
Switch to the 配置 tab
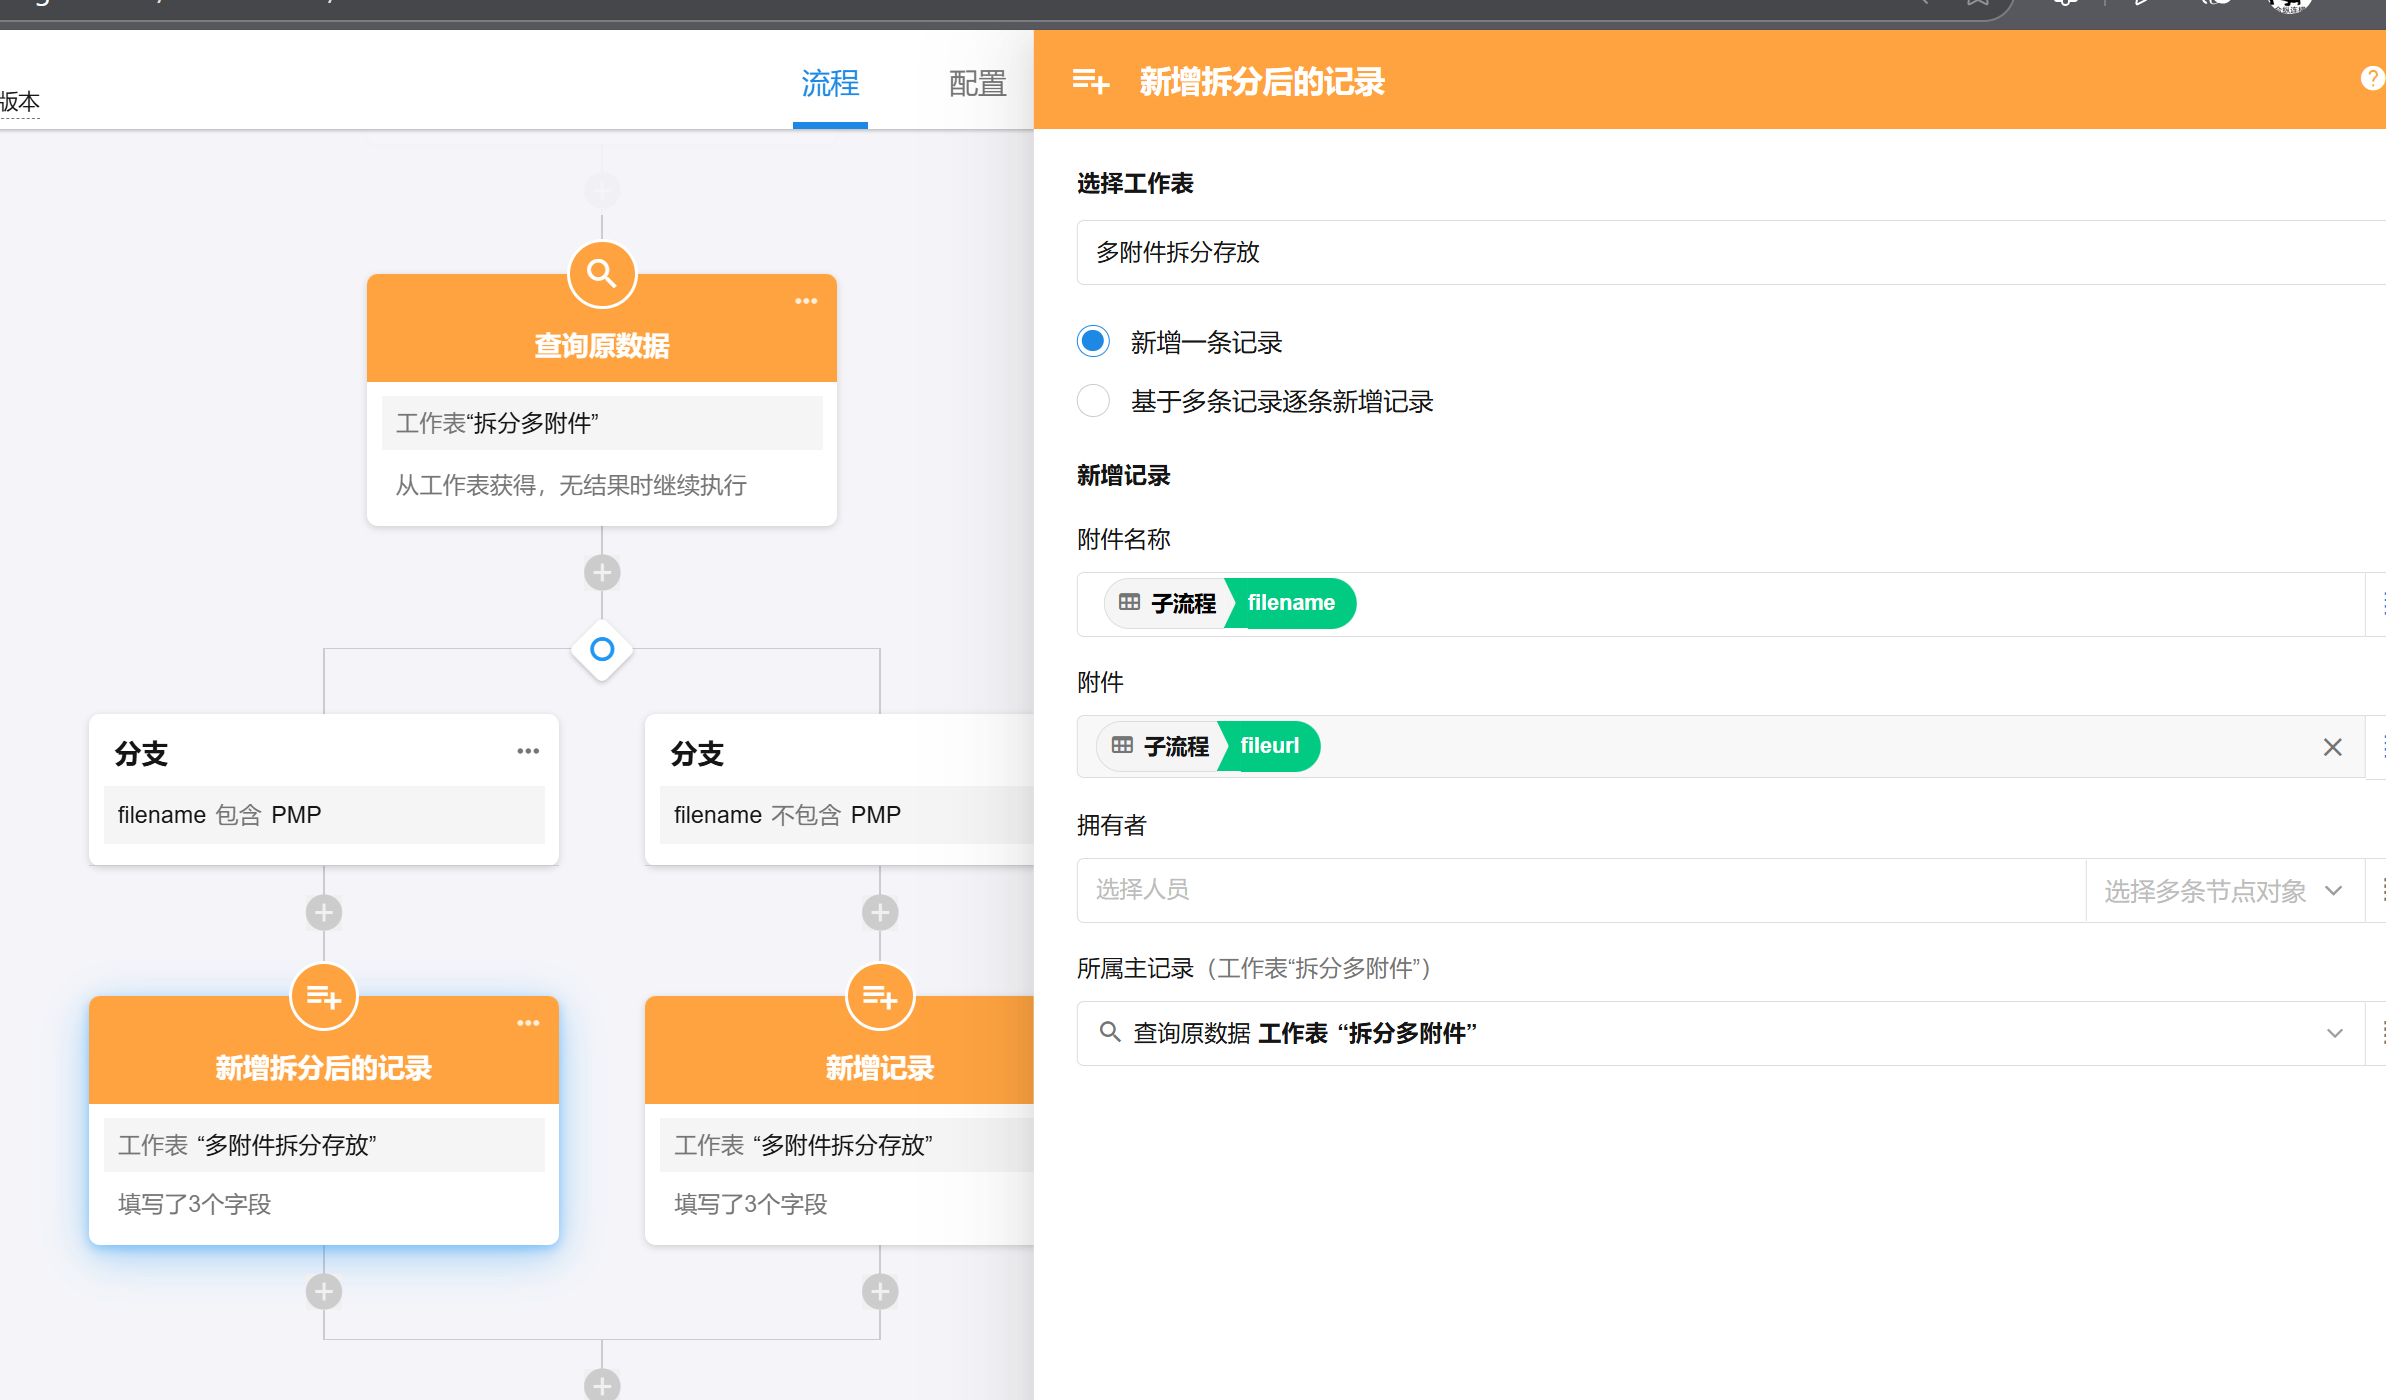coord(976,83)
